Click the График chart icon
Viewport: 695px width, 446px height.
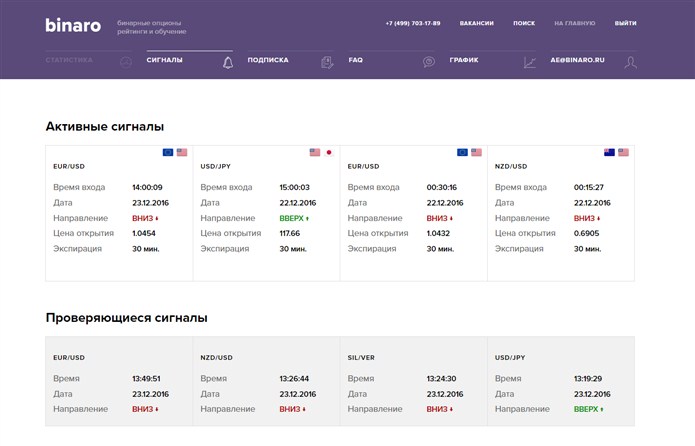[530, 63]
